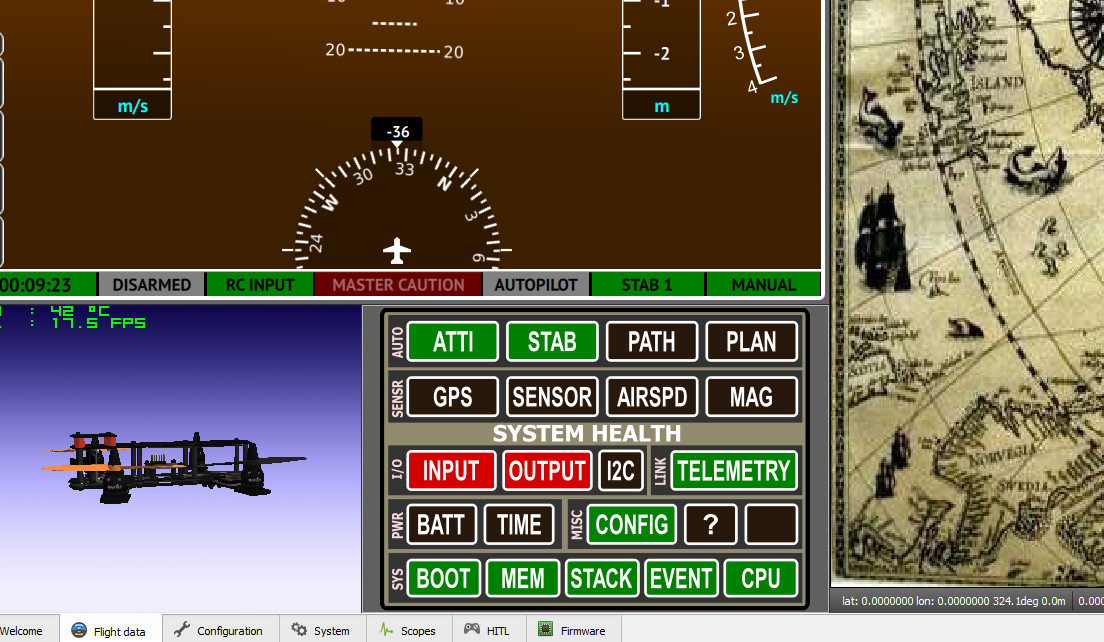Click the I2C health indicator
The width and height of the screenshot is (1104, 642).
[620, 470]
